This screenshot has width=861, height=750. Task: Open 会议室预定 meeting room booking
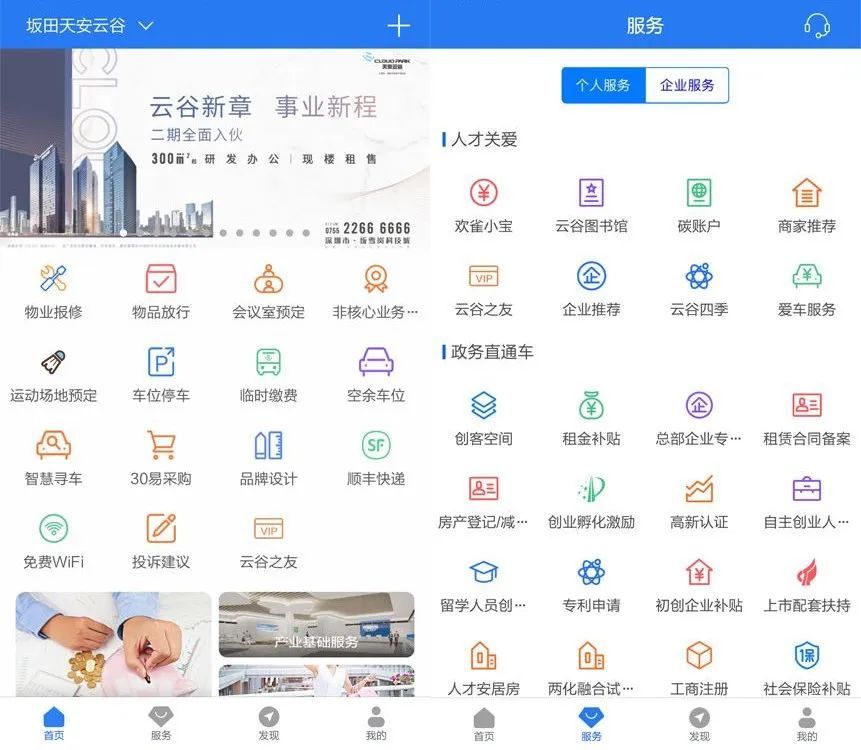click(x=269, y=278)
